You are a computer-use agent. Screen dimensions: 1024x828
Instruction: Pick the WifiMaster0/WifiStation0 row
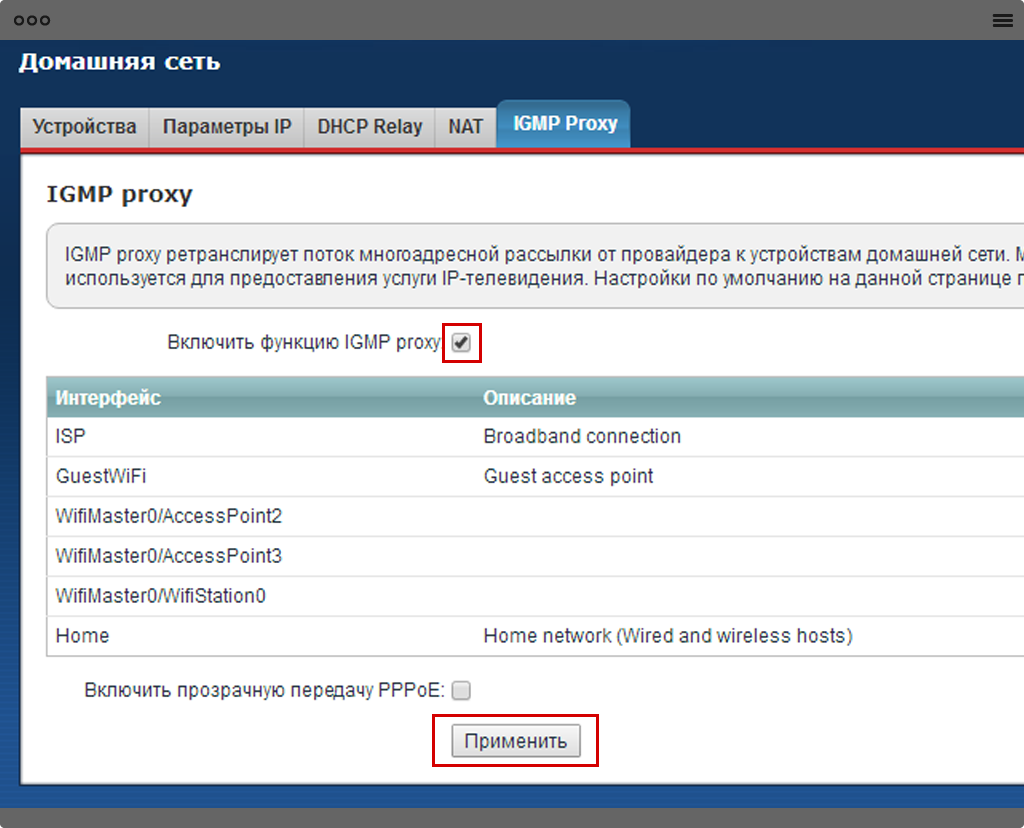[x=160, y=596]
